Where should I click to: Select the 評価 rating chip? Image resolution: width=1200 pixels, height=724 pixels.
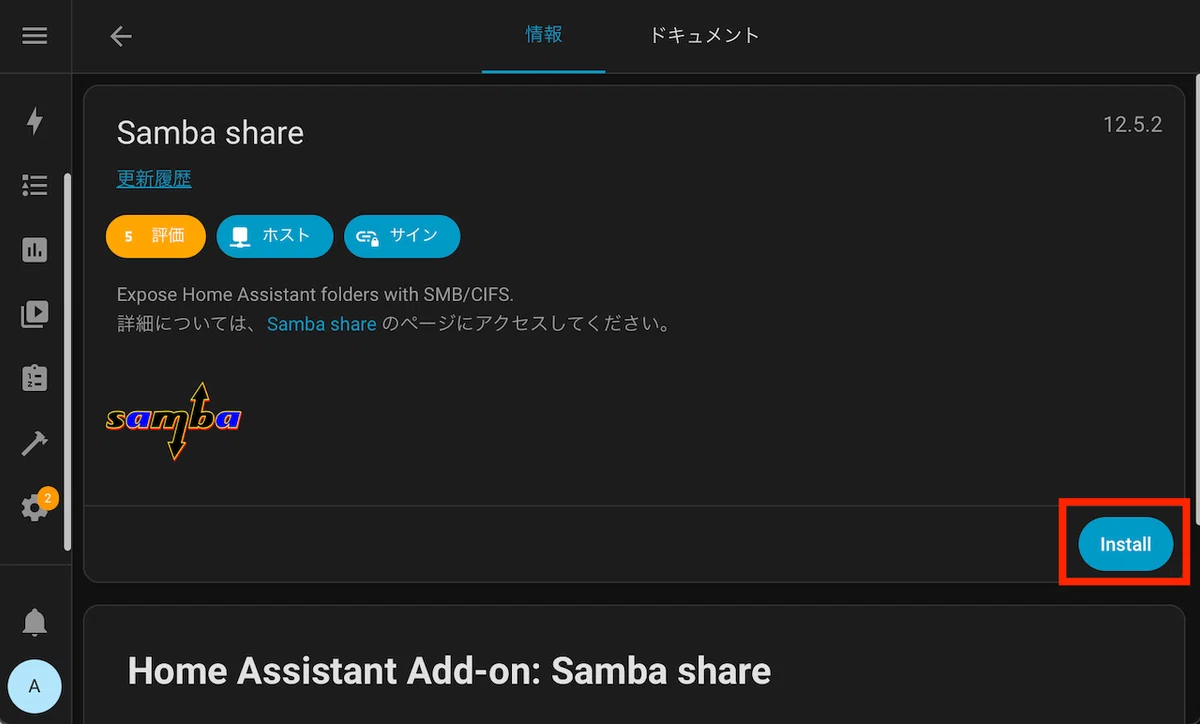156,236
